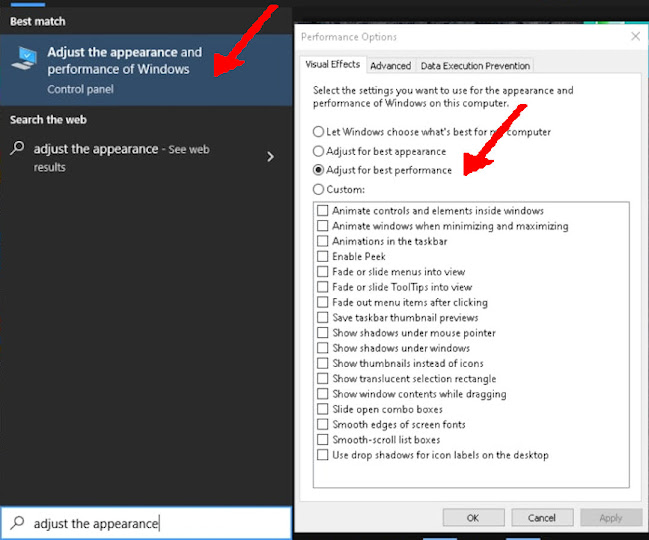The width and height of the screenshot is (649, 540).
Task: Select 'Adjust for best appearance' radio button
Action: pyautogui.click(x=318, y=151)
